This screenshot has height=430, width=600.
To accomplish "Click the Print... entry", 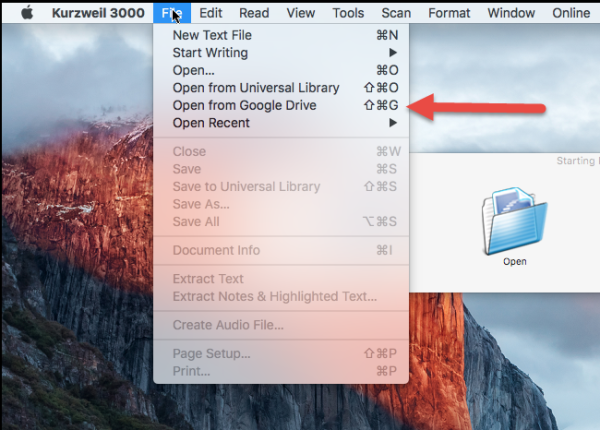I will [x=281, y=371].
